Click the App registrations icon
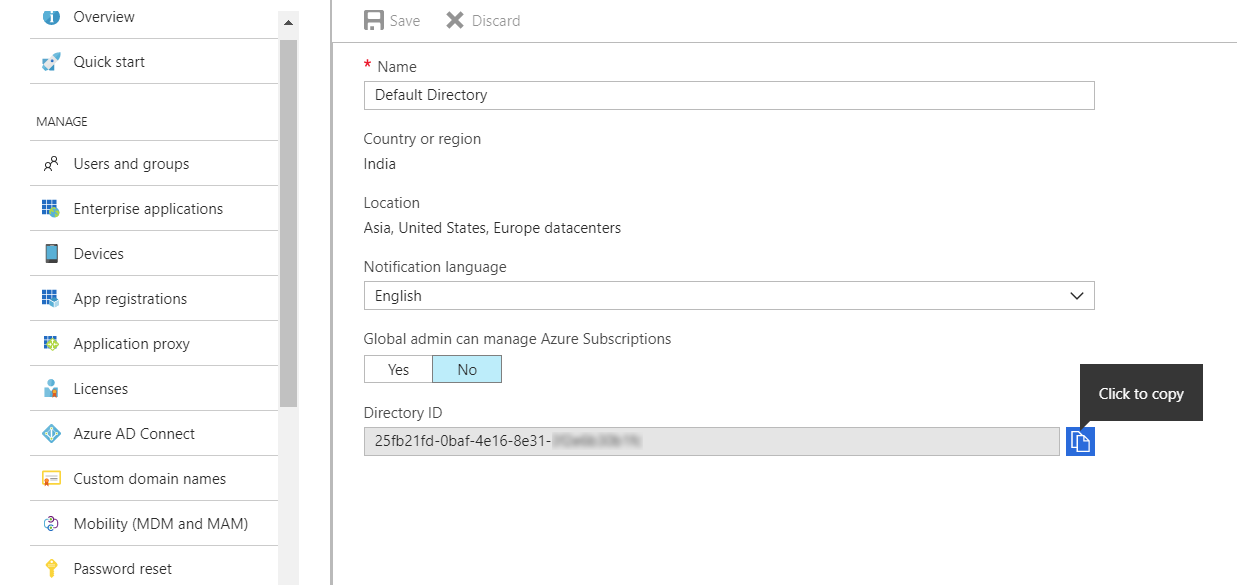The height and width of the screenshot is (585, 1237). point(51,299)
